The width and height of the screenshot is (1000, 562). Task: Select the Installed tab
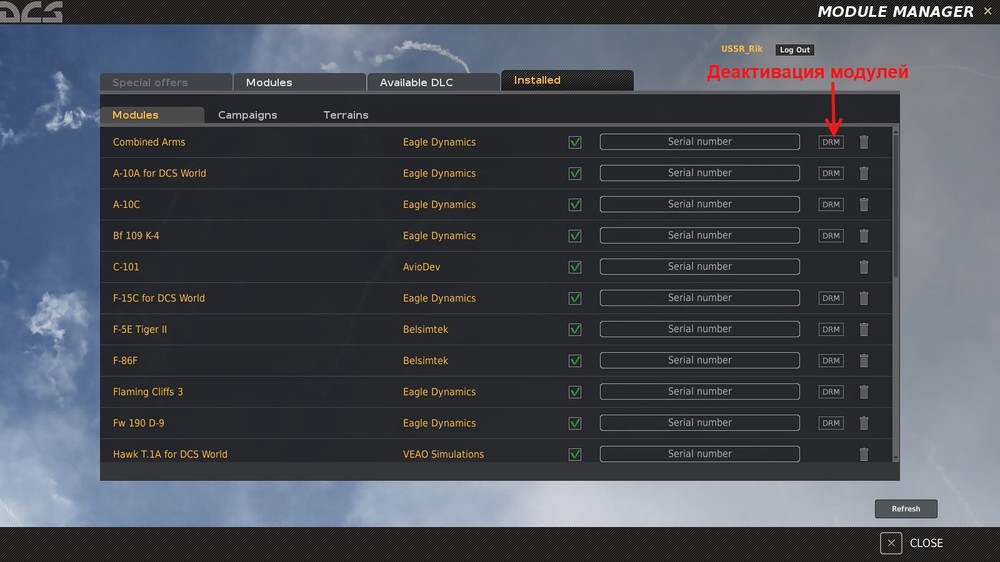(568, 80)
